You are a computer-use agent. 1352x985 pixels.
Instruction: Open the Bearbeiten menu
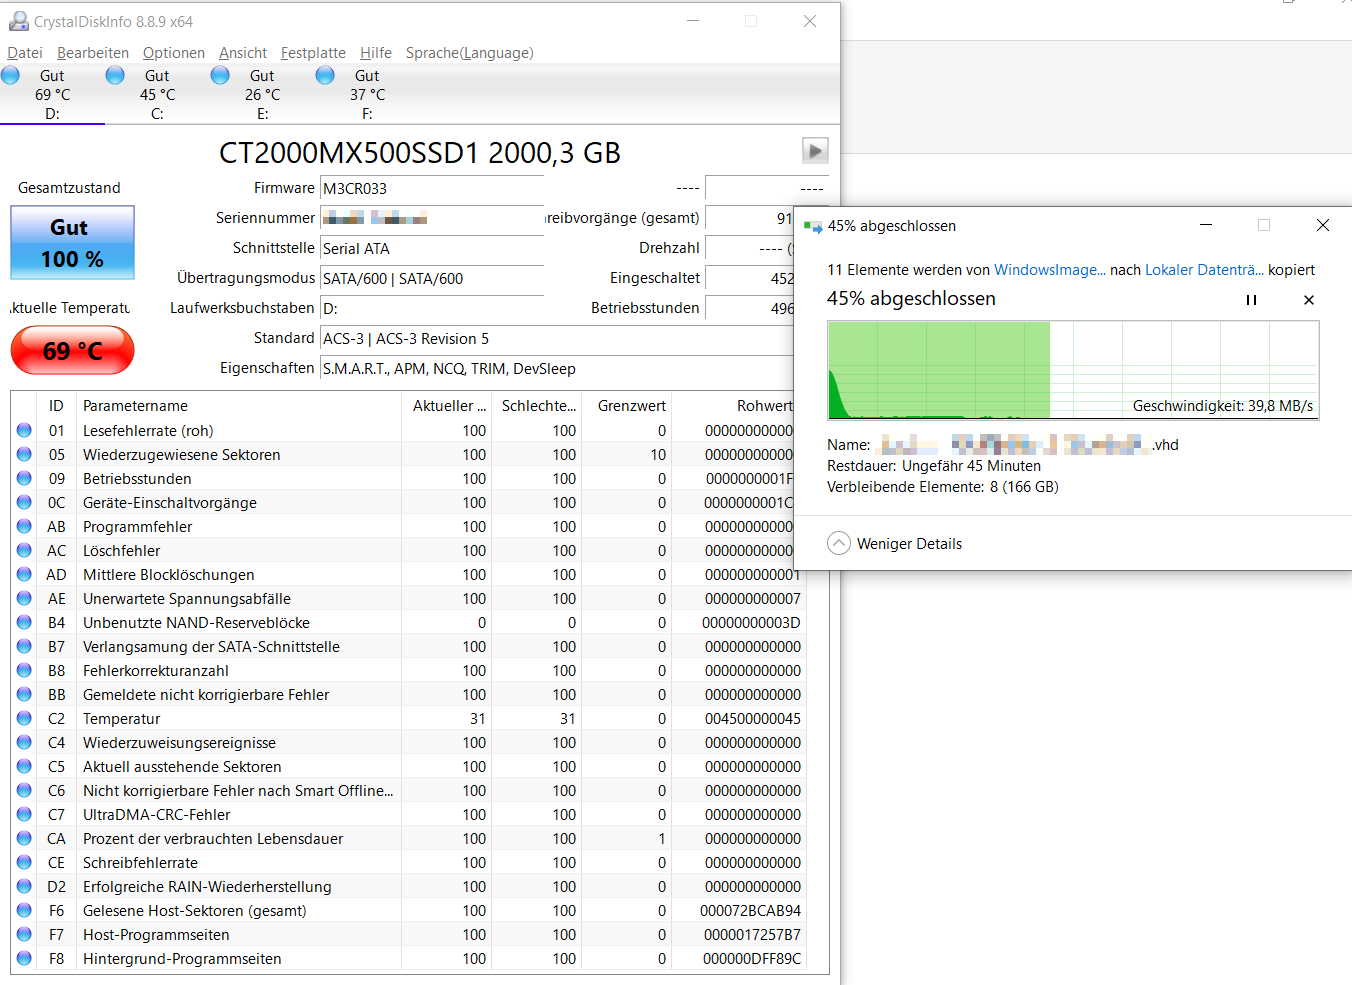tap(93, 53)
